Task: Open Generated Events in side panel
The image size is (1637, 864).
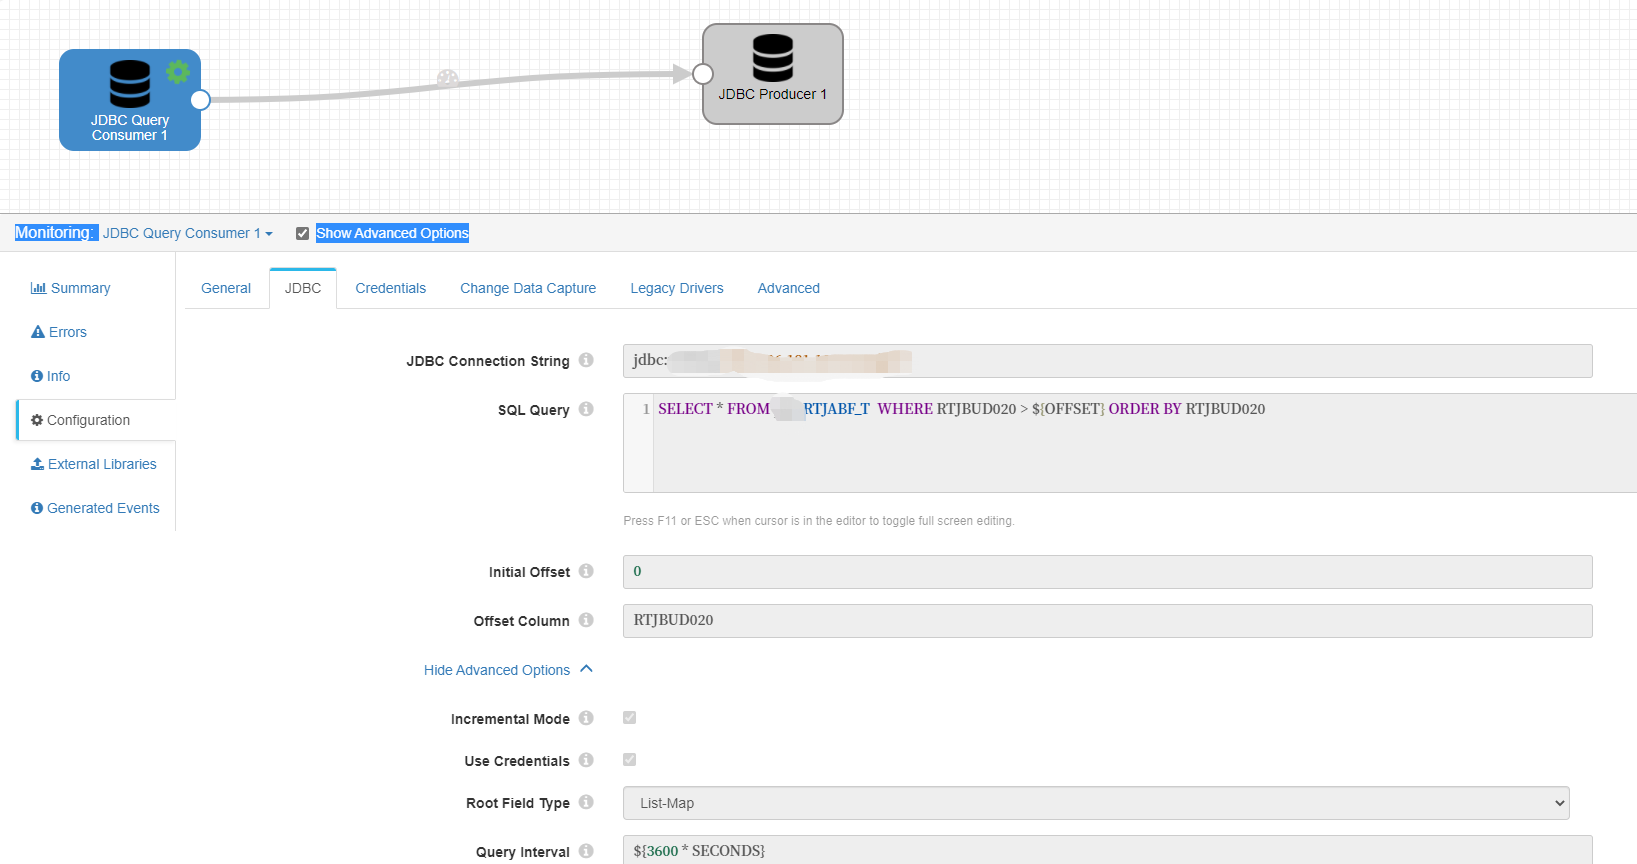Action: point(95,508)
